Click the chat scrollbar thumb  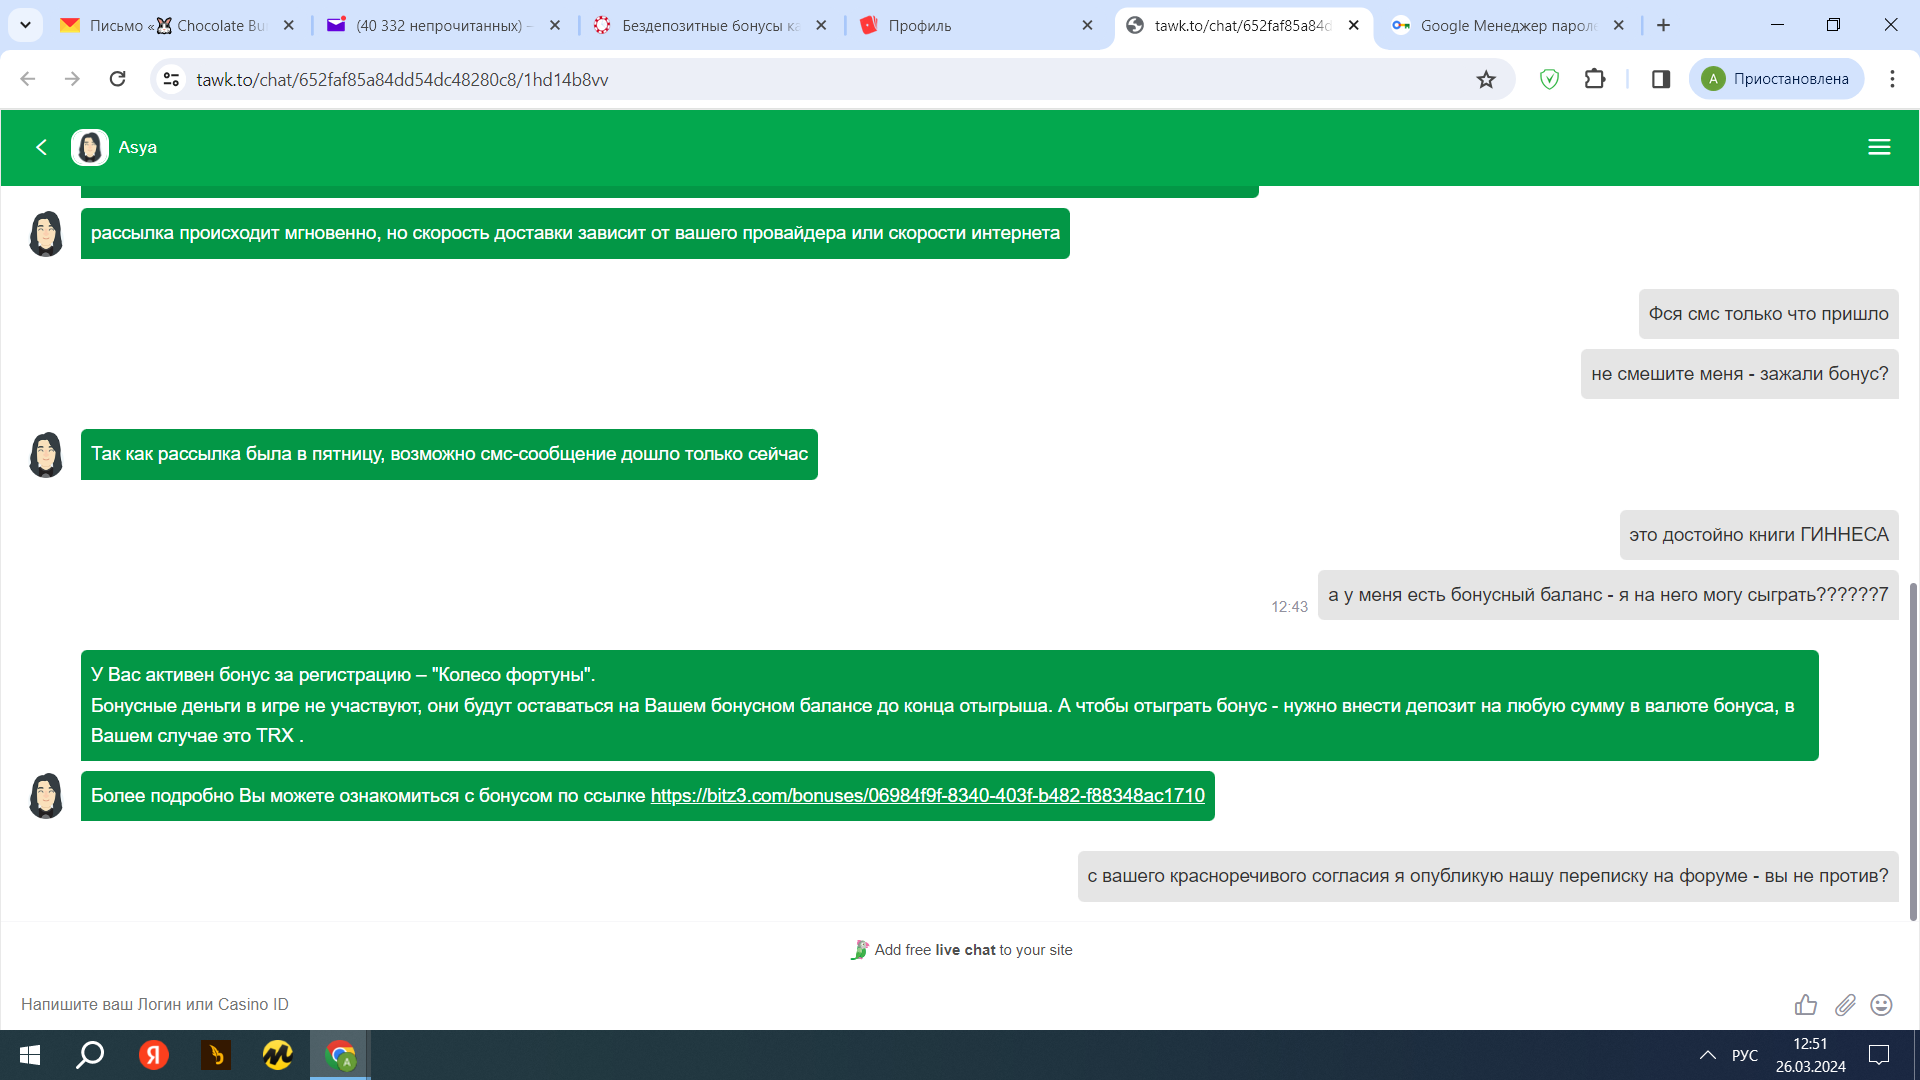pyautogui.click(x=1913, y=750)
